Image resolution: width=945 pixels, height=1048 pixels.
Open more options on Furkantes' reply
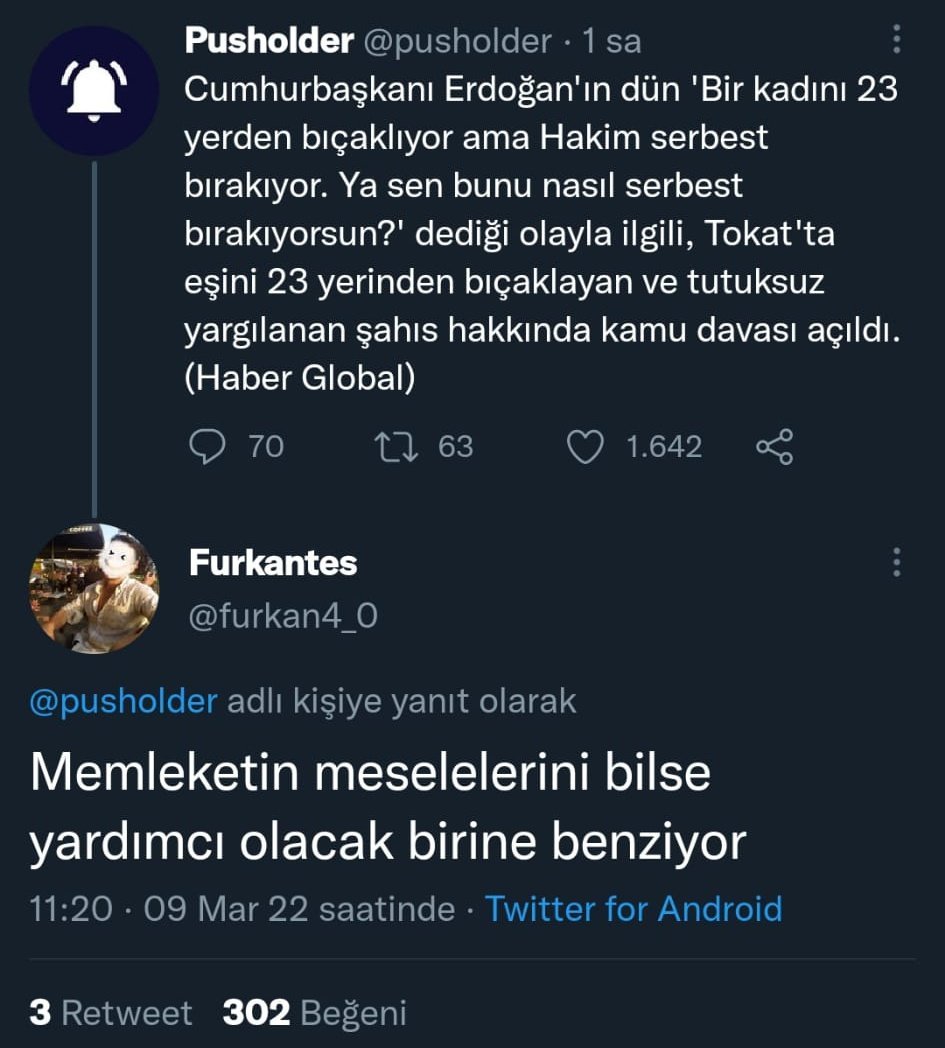tap(896, 562)
